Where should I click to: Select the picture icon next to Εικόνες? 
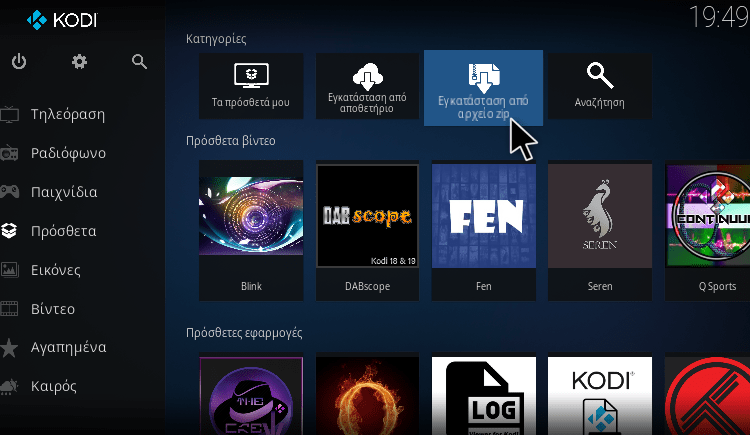point(10,270)
